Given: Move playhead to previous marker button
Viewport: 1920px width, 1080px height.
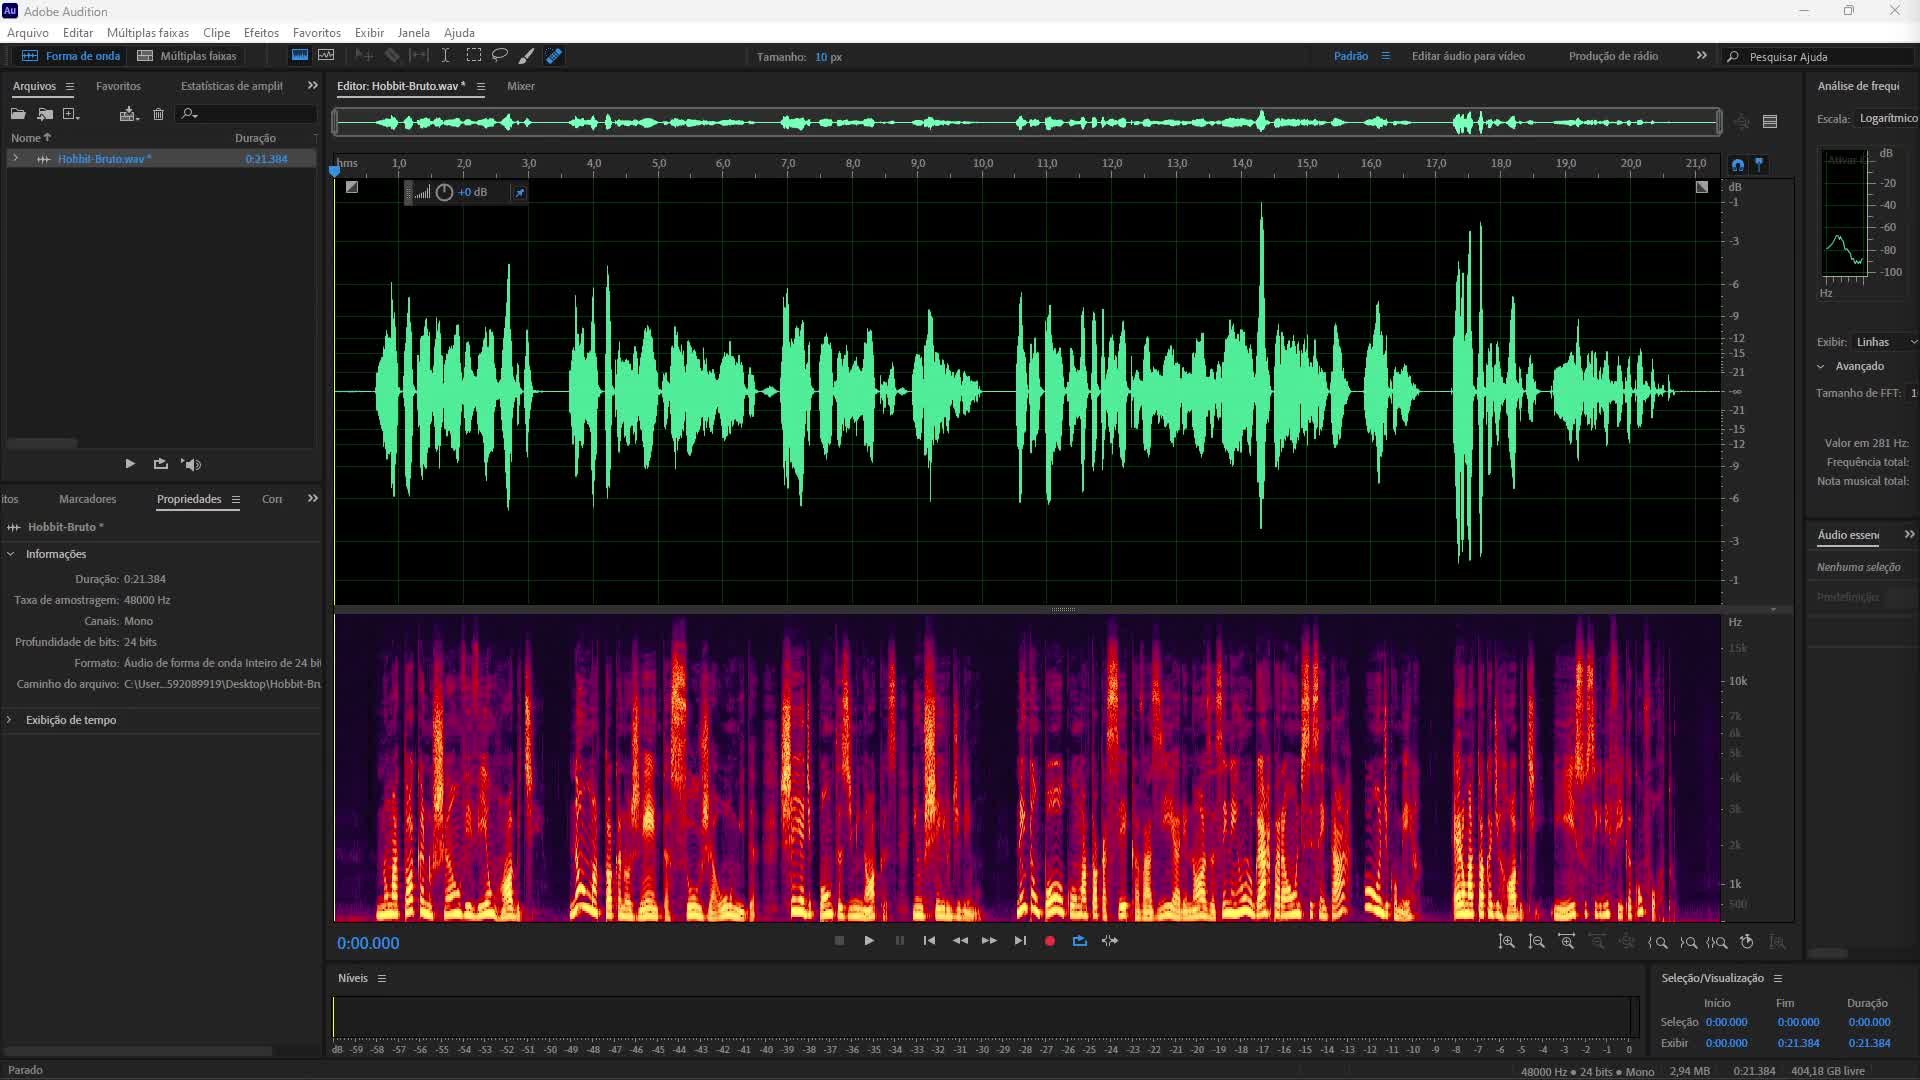Looking at the screenshot, I should pyautogui.click(x=929, y=941).
